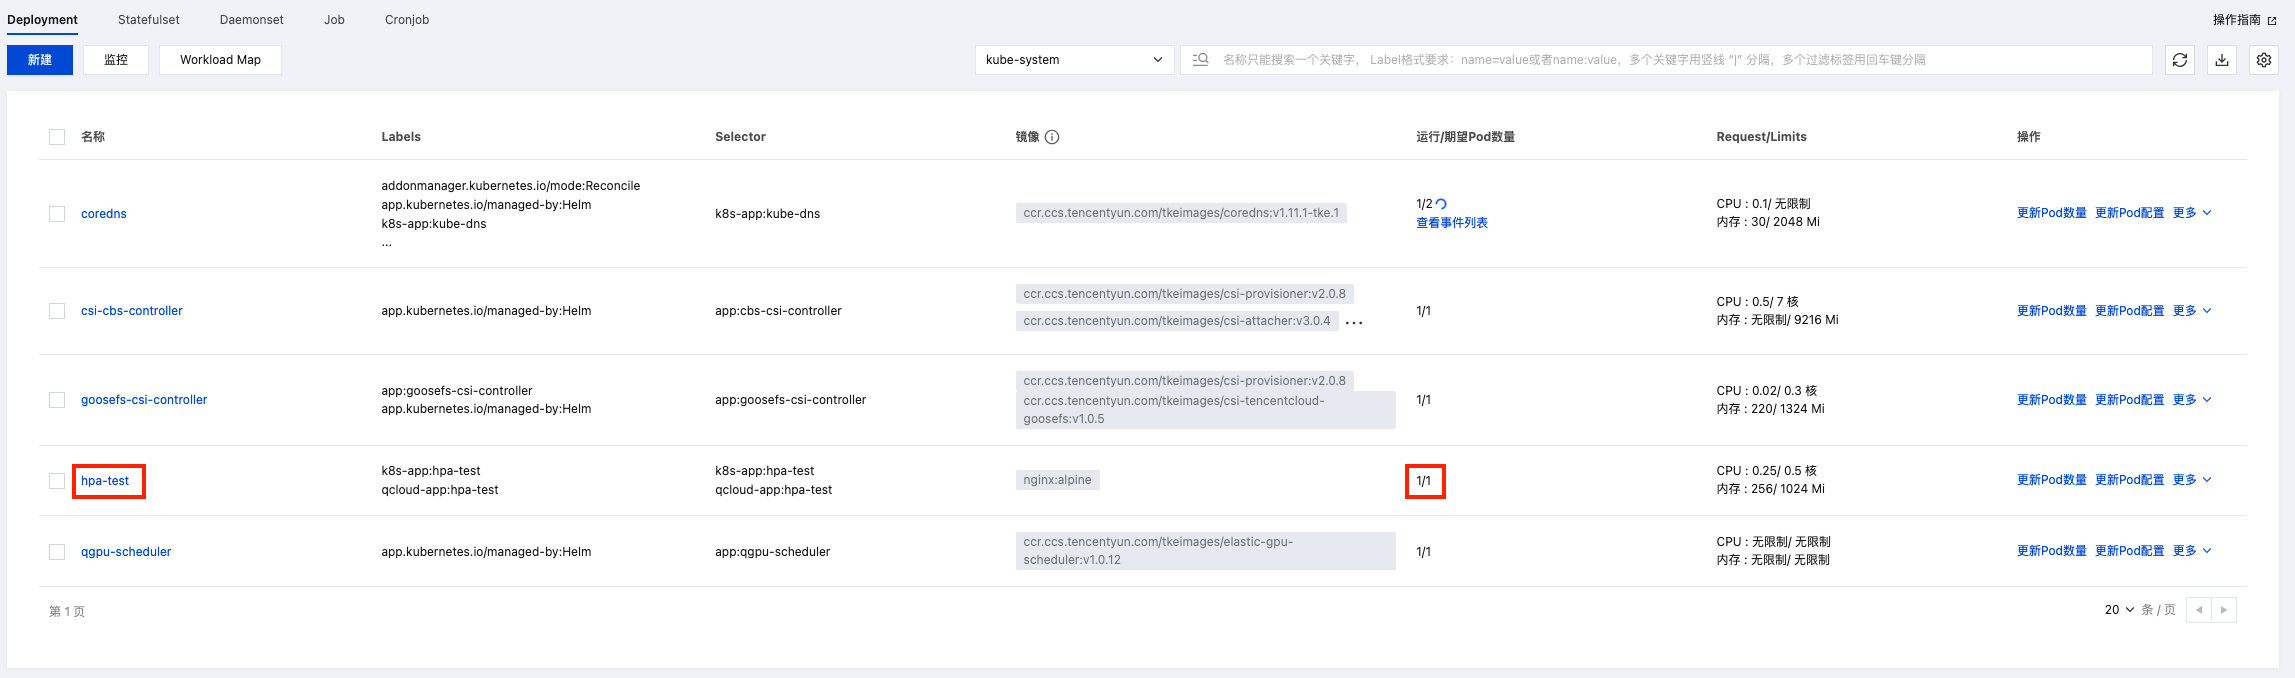Click the previous page arrow
Screen dimensions: 2295x678
2199,610
